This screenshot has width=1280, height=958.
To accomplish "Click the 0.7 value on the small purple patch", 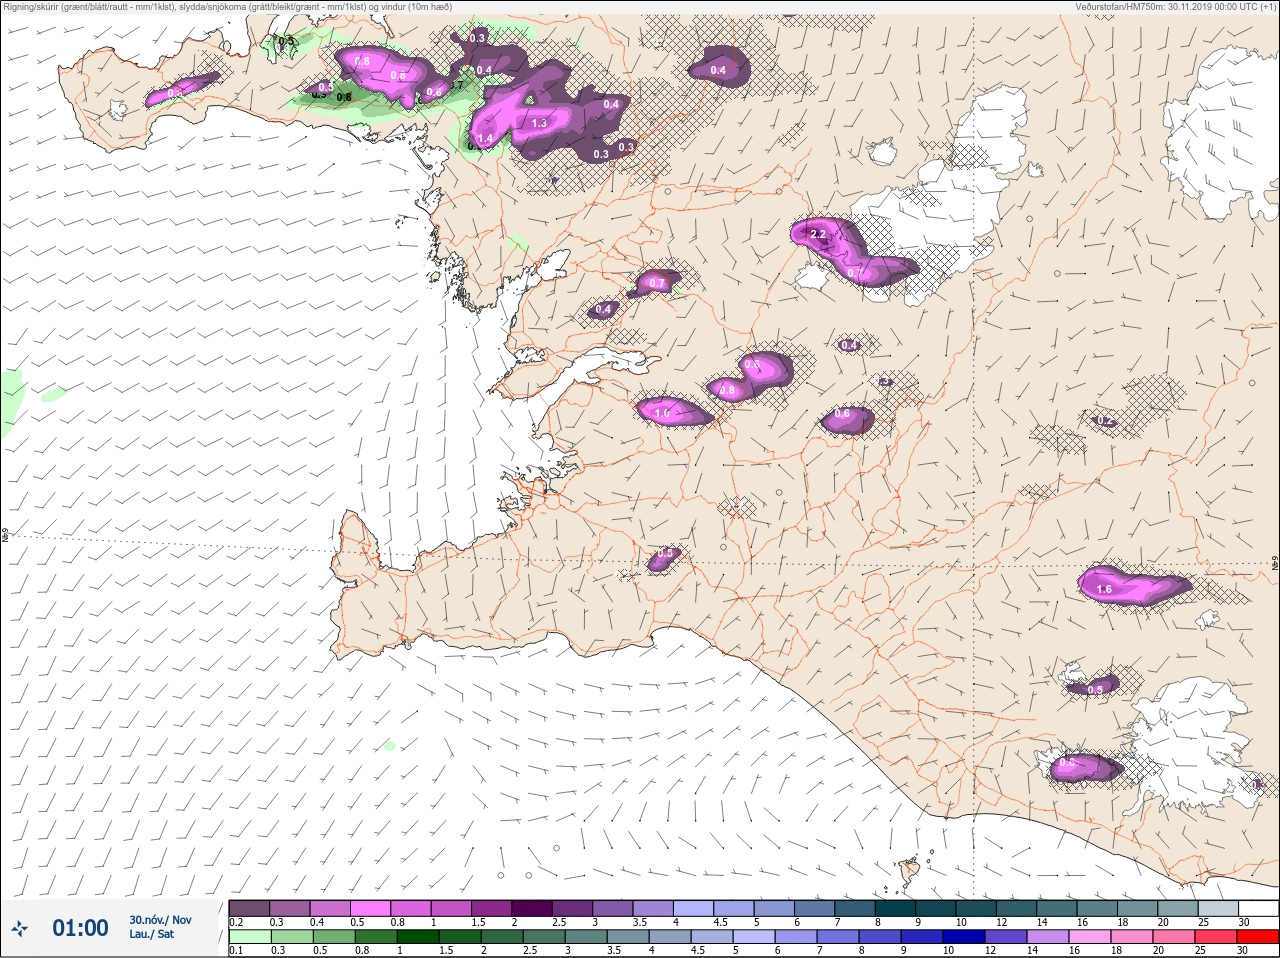I will click(657, 283).
